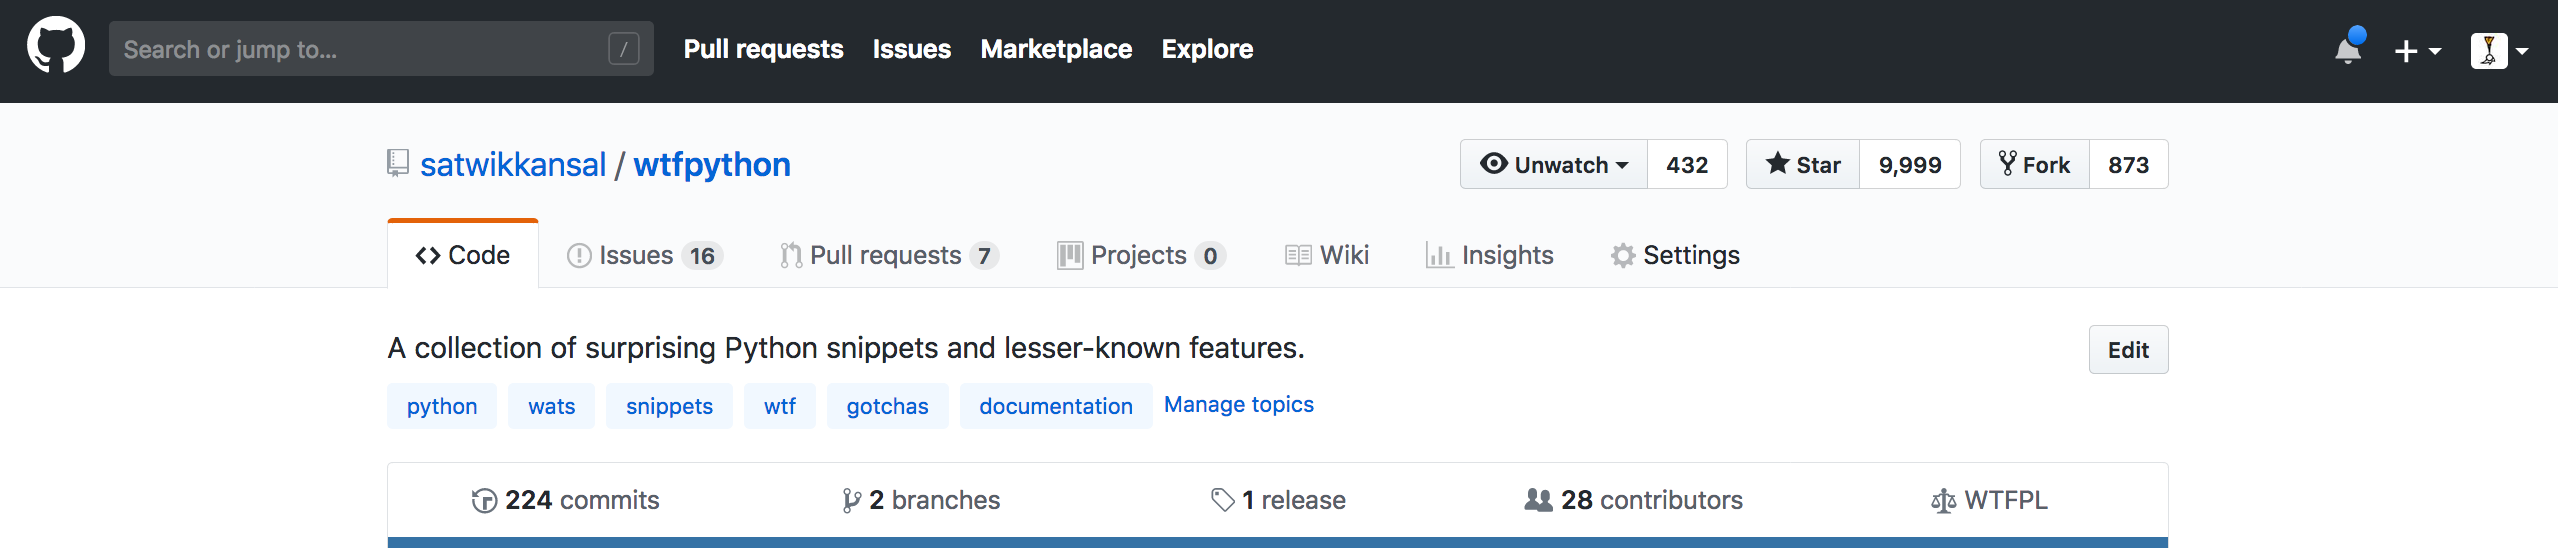This screenshot has height=548, width=2558.
Task: Click the clock icon next to 224 commits
Action: click(x=484, y=500)
